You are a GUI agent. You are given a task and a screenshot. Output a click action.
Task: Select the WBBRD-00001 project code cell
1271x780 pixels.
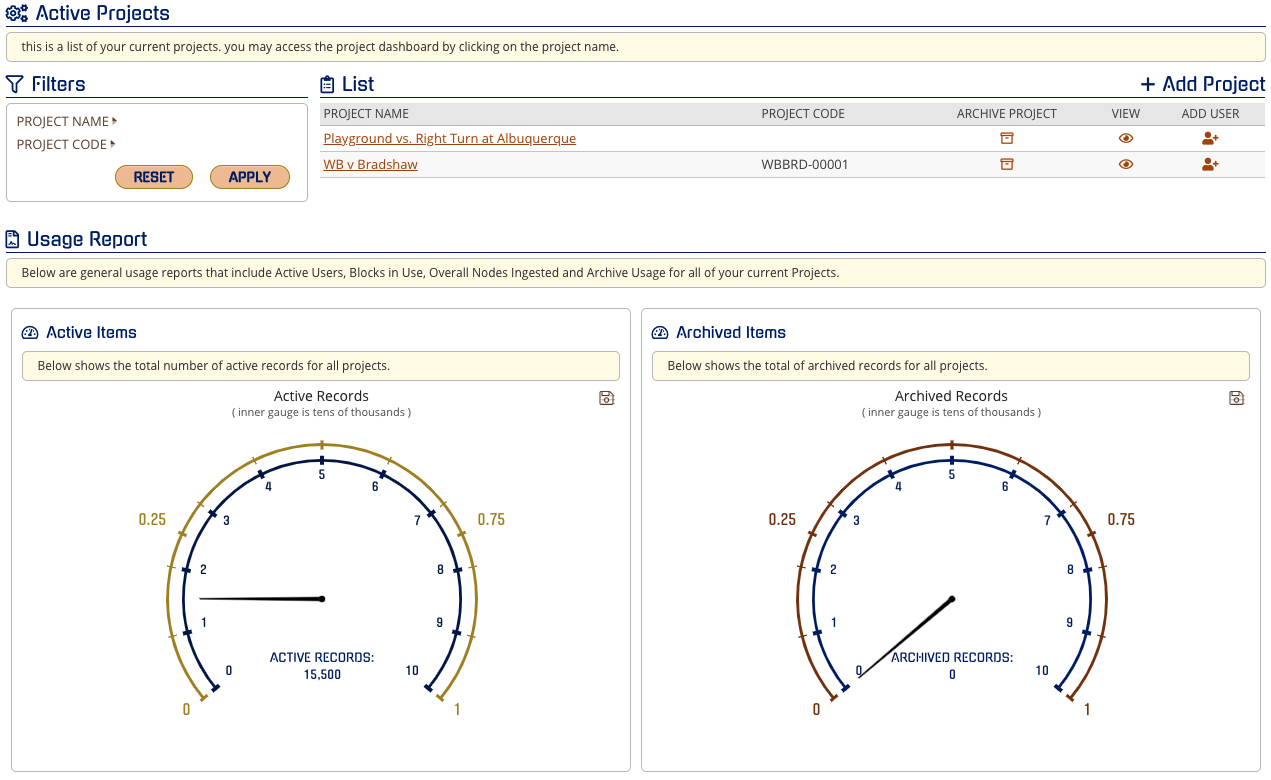click(805, 164)
